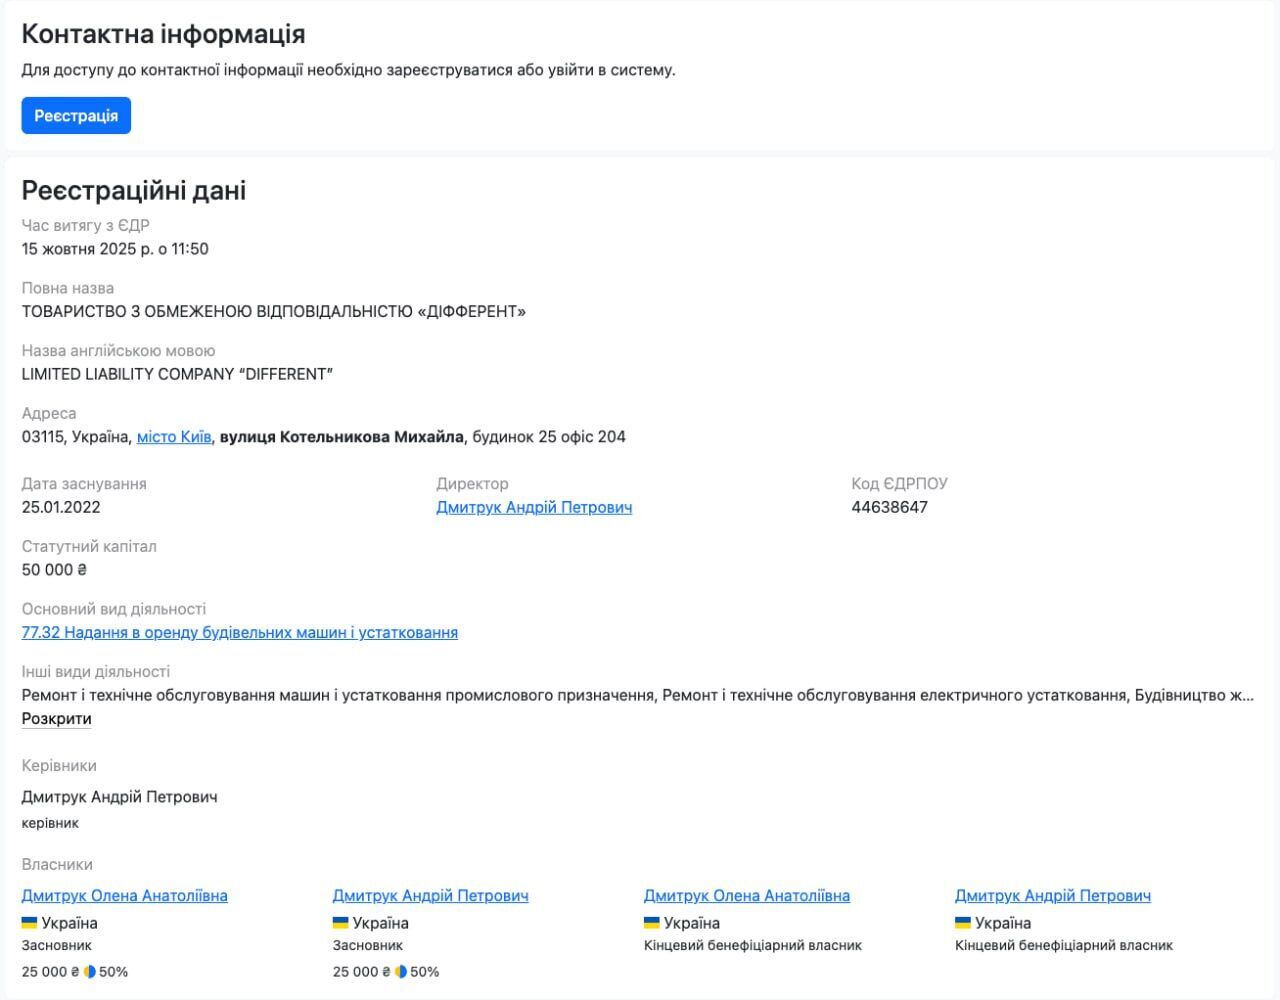Open founder Дмитрук Олена Анатоліївна link
1280x1000 pixels.
[x=124, y=896]
